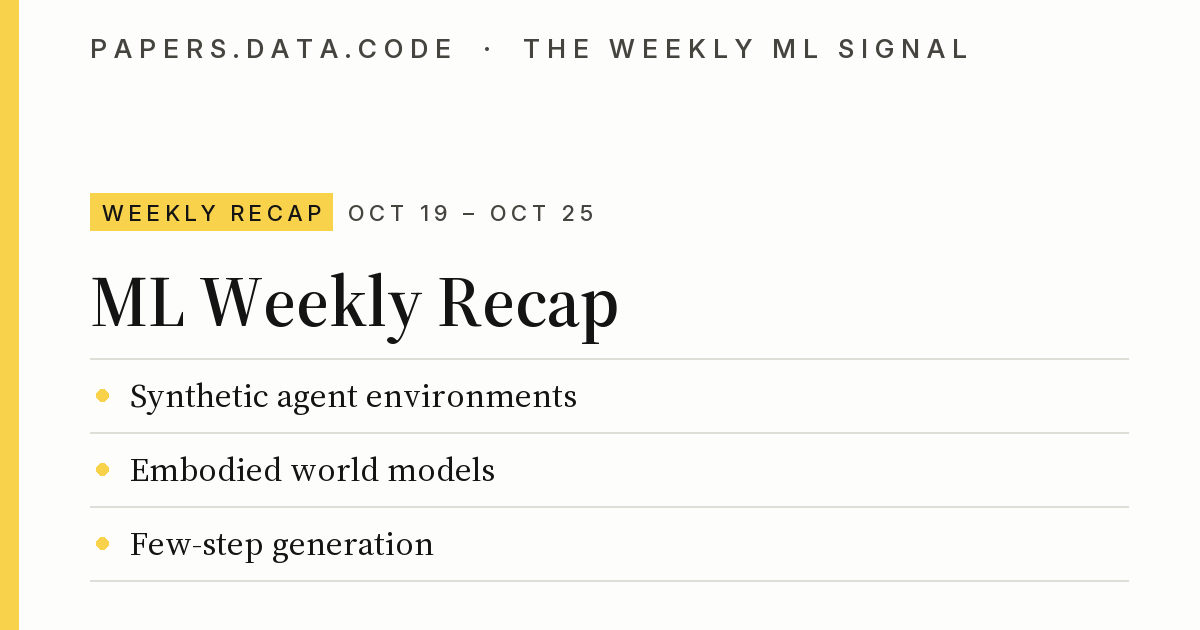
Task: Select the yellow WEEKLY RECAP badge
Action: click(x=211, y=212)
